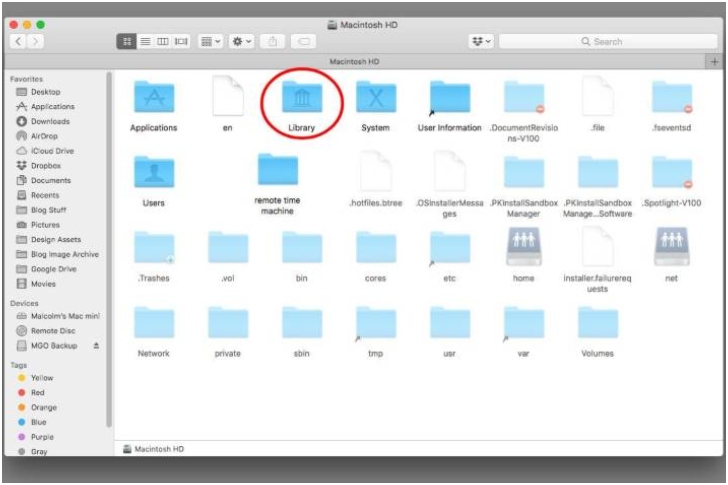Select the etc alias folder
This screenshot has width=728, height=485.
(449, 248)
